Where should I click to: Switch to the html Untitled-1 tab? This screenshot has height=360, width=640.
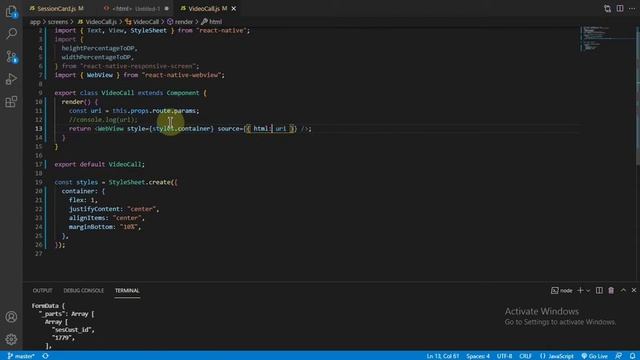136,8
